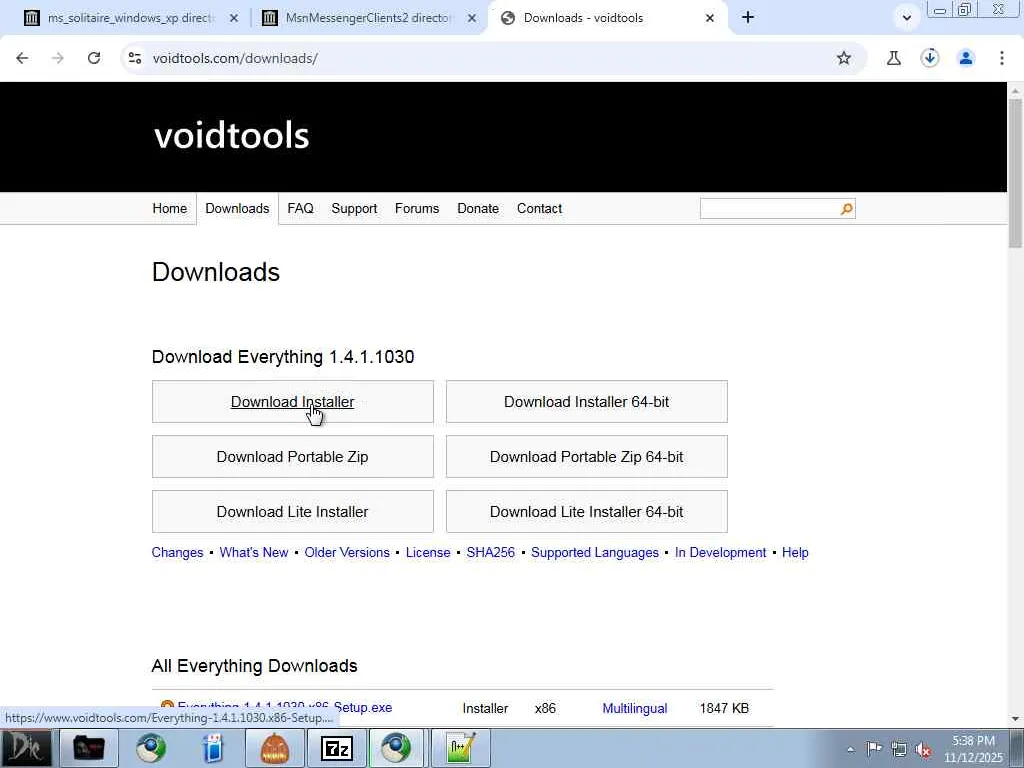
Task: Open the Chrome profile avatar menu
Action: click(966, 58)
